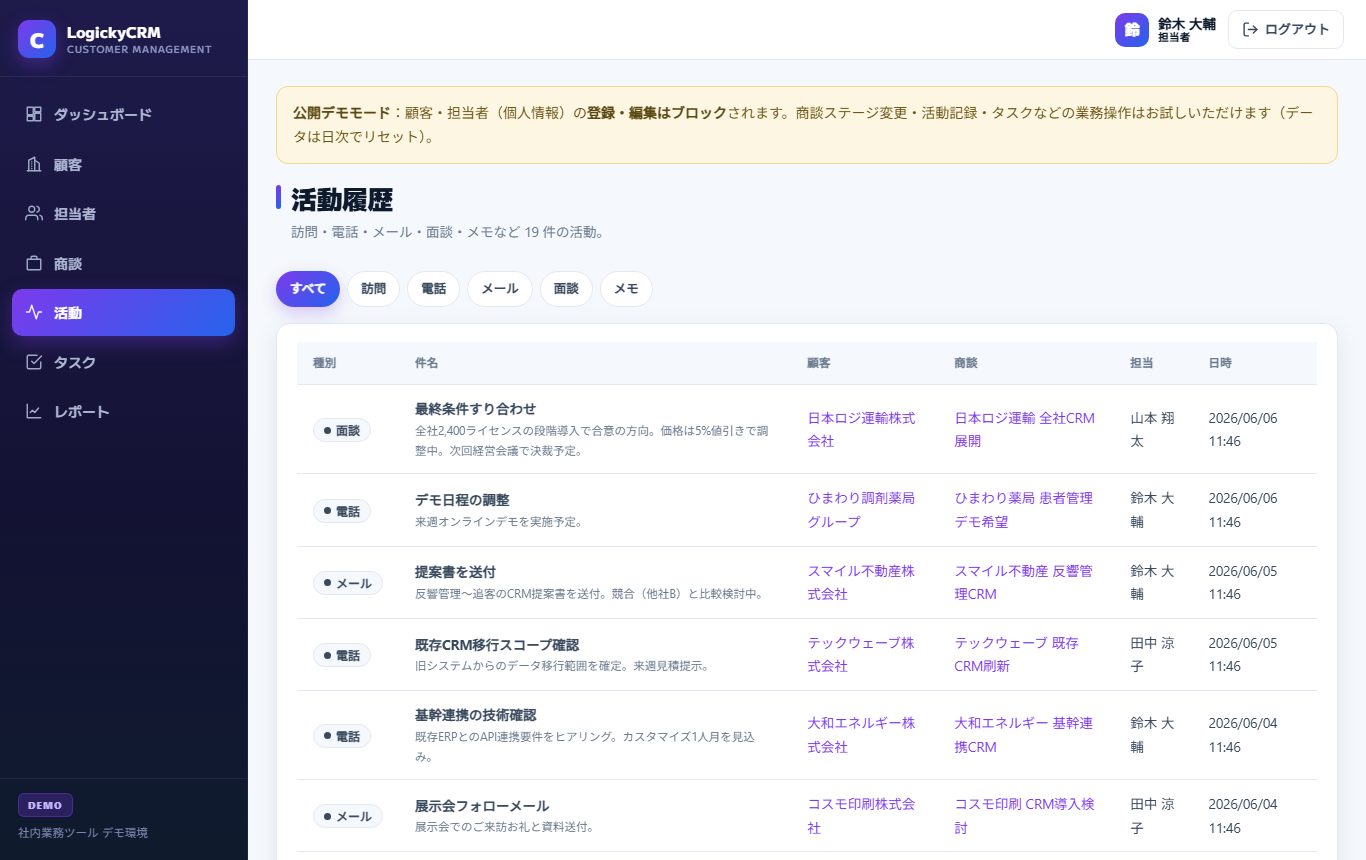This screenshot has width=1366, height=860.
Task: Open deal link ひまわり薬局 患者管理デモ希望
Action: coord(1024,510)
